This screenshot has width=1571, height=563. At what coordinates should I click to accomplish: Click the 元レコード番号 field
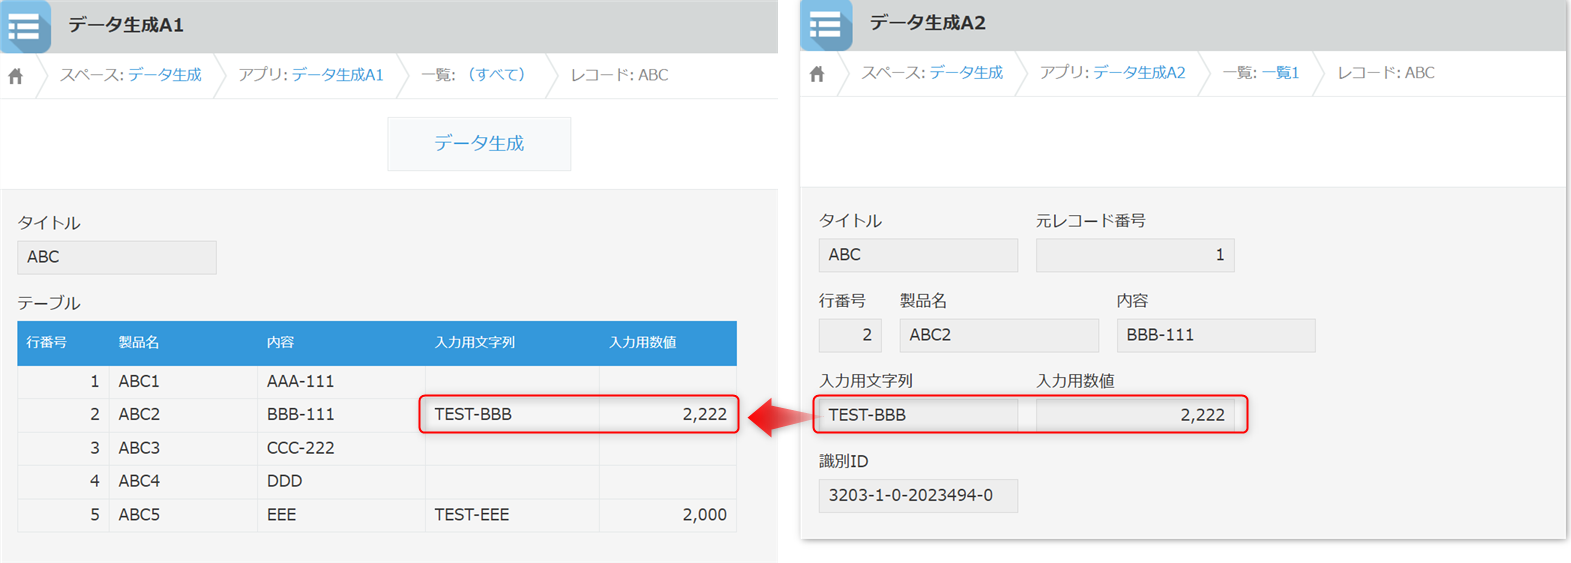(1134, 255)
